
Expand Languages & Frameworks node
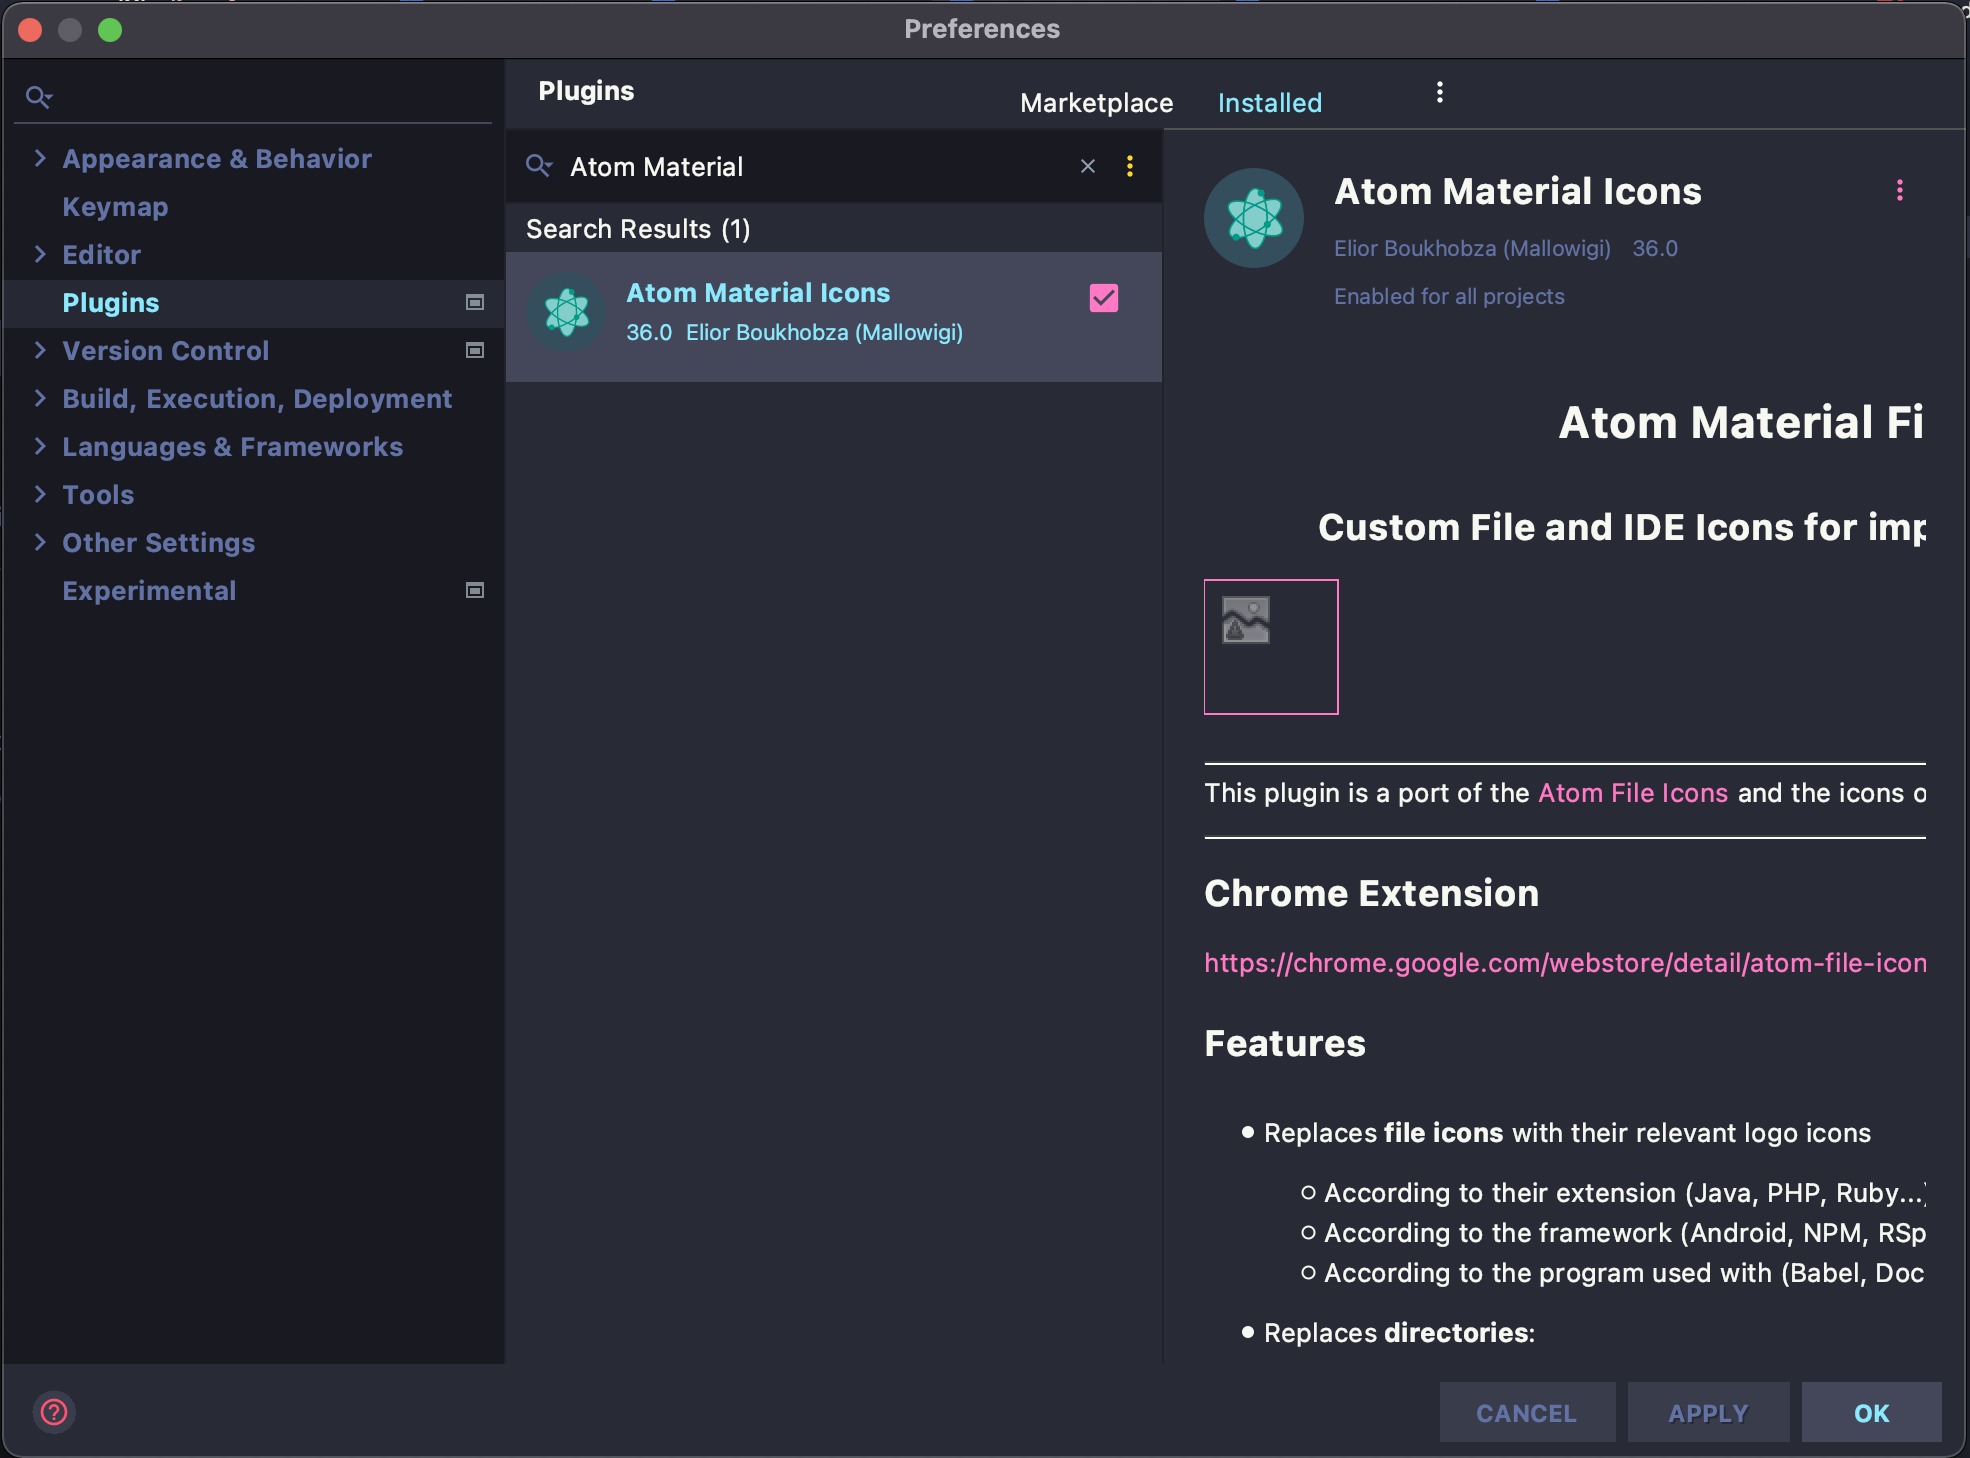40,446
